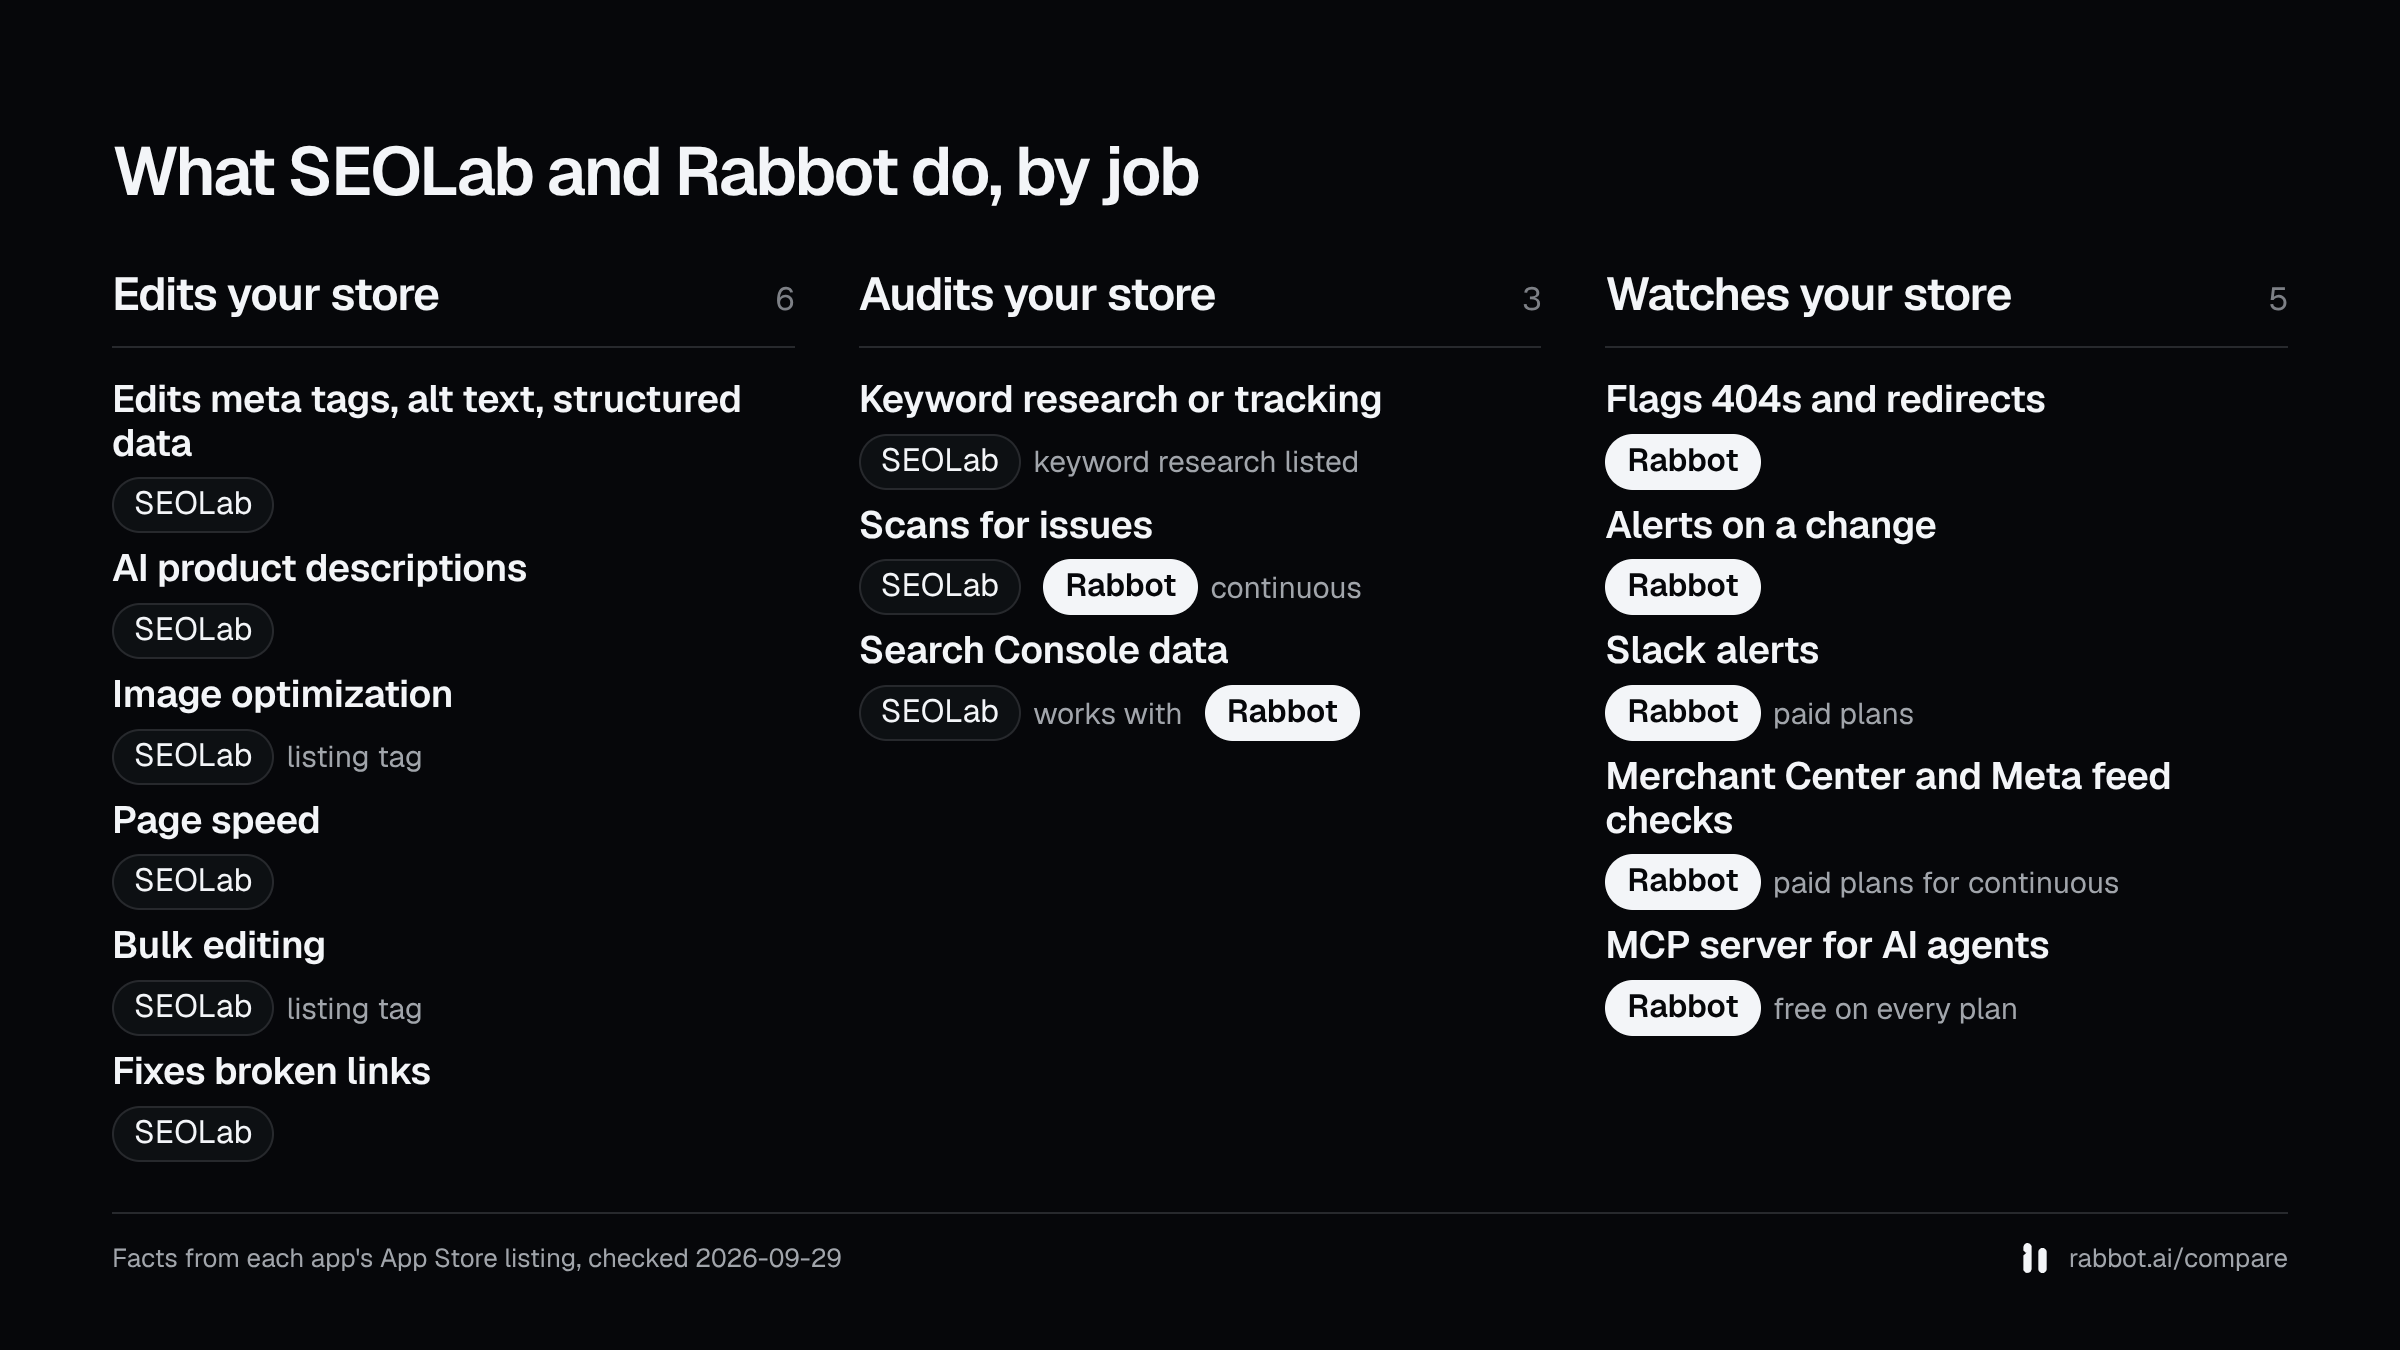Click the Rabbot pill under Scans for issues
The width and height of the screenshot is (2400, 1350).
1120,586
